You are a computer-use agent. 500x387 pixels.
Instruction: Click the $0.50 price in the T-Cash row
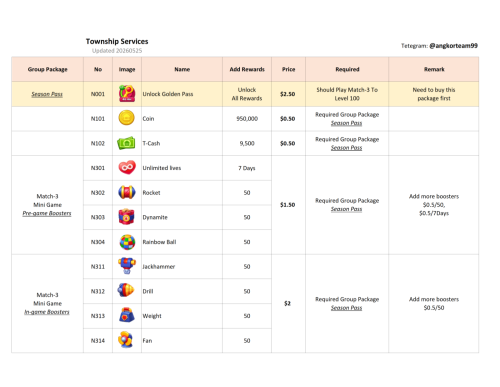click(x=288, y=143)
